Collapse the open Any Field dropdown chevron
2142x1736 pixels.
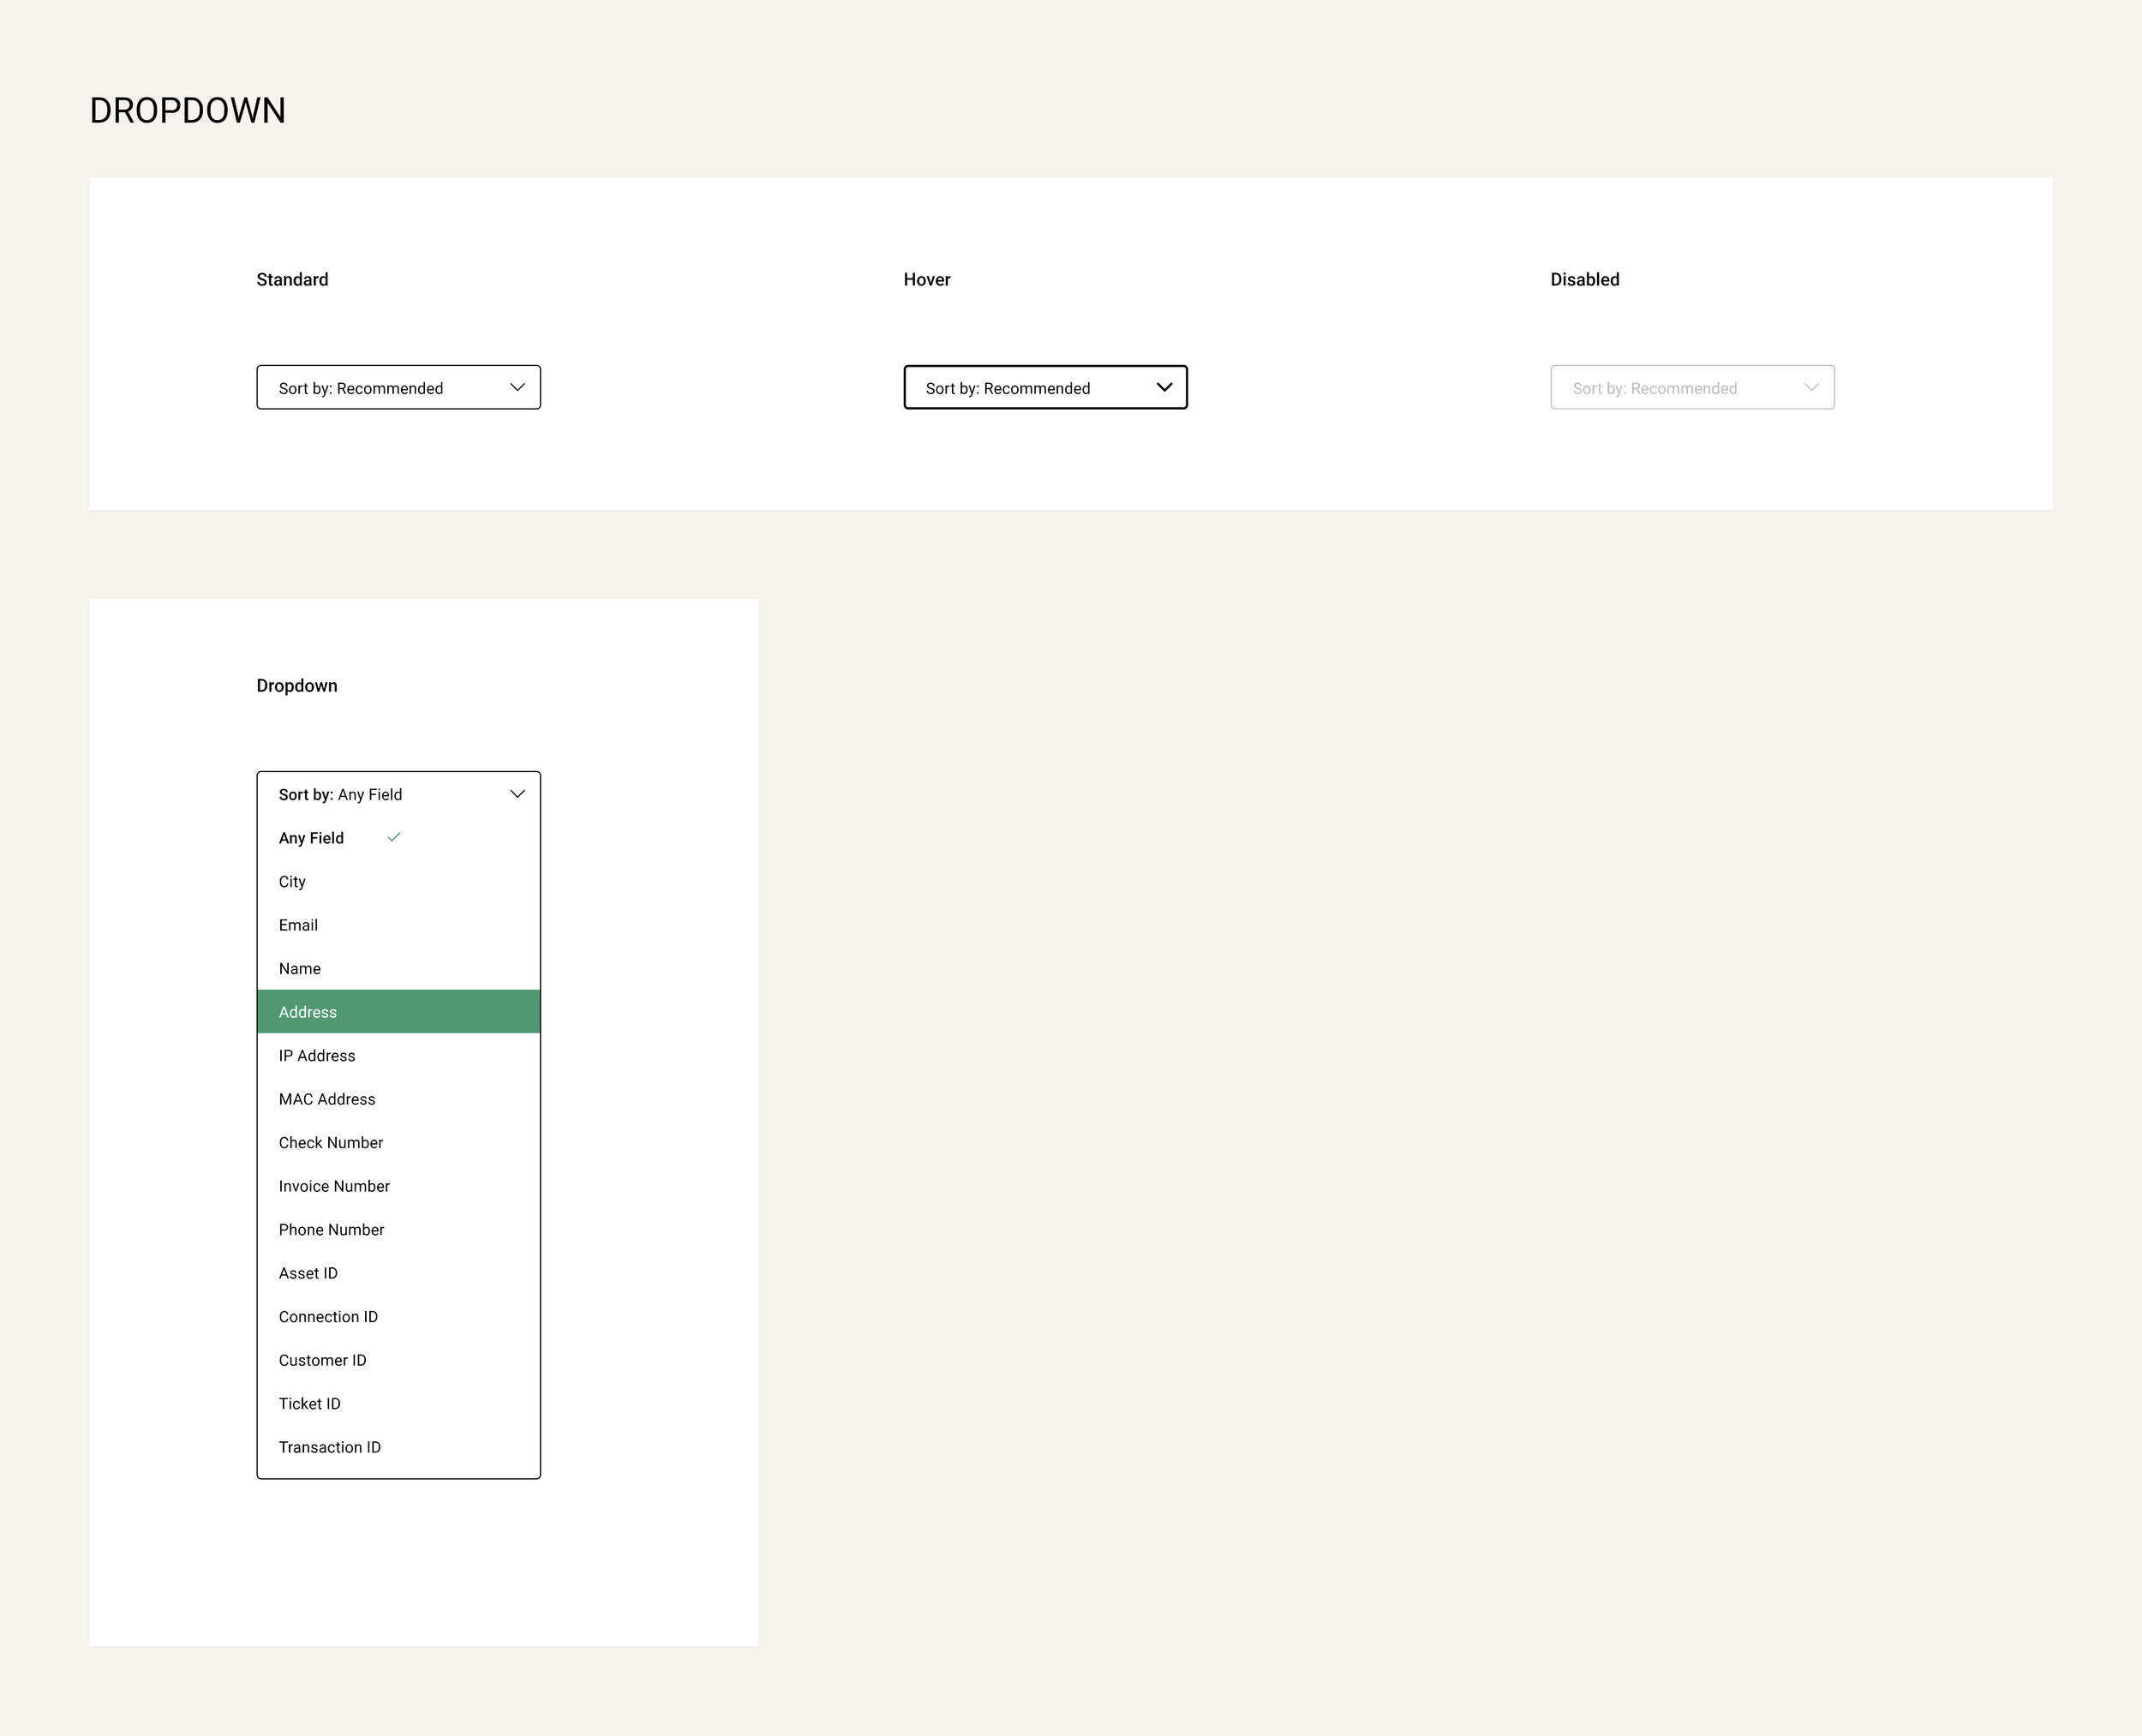(x=517, y=794)
